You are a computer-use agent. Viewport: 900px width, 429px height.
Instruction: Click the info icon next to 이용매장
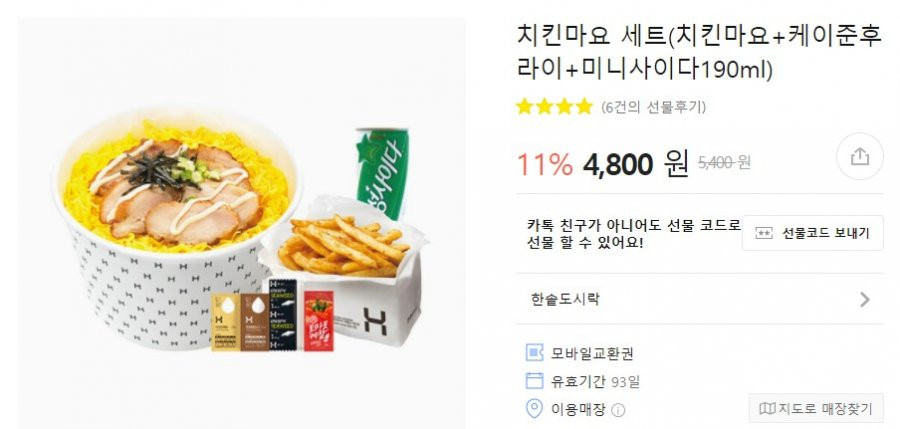(618, 411)
